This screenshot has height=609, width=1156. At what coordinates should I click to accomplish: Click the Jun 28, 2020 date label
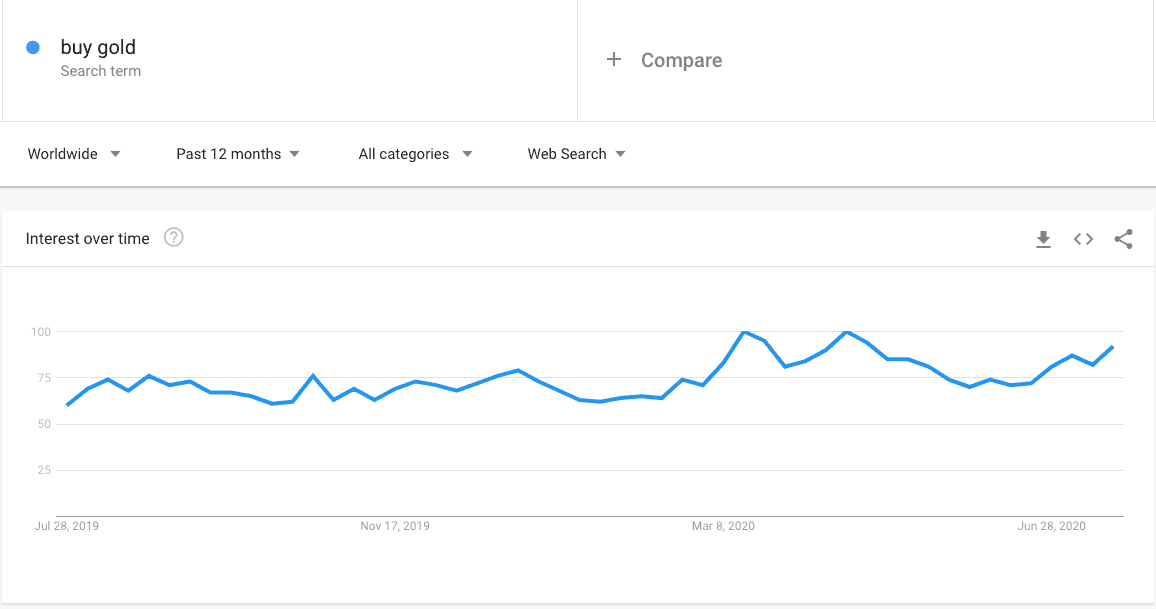coord(1051,526)
